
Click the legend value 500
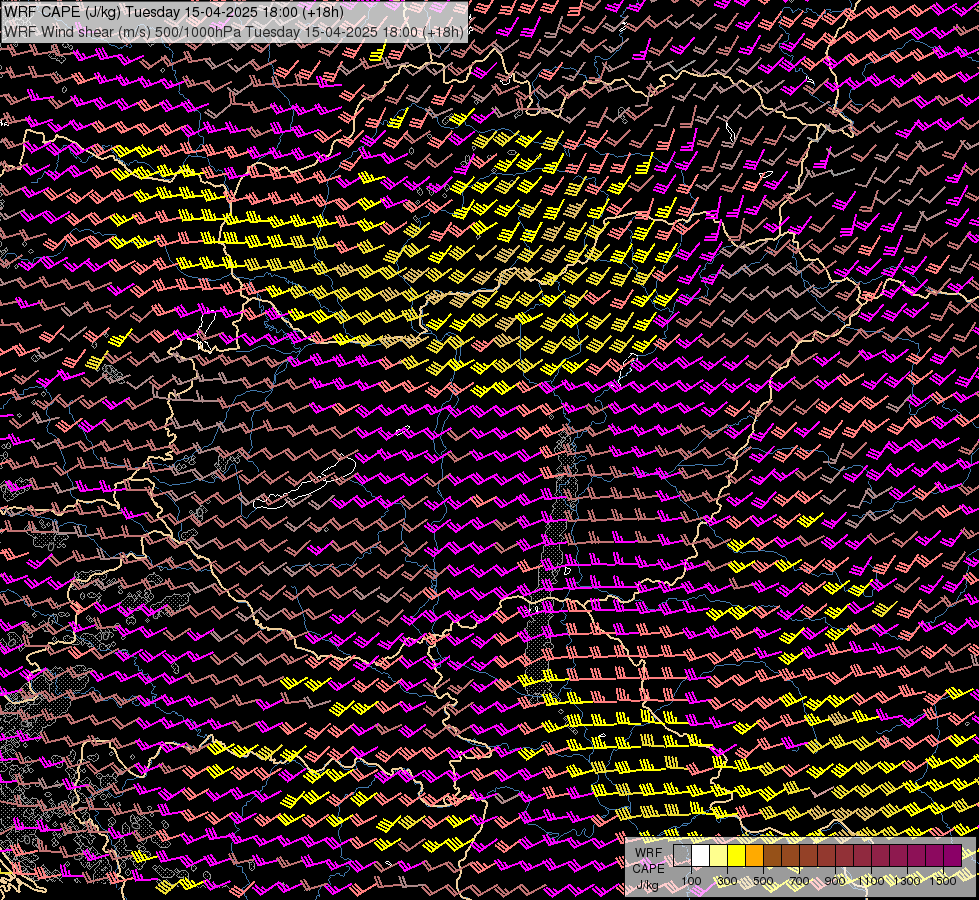pyautogui.click(x=763, y=881)
